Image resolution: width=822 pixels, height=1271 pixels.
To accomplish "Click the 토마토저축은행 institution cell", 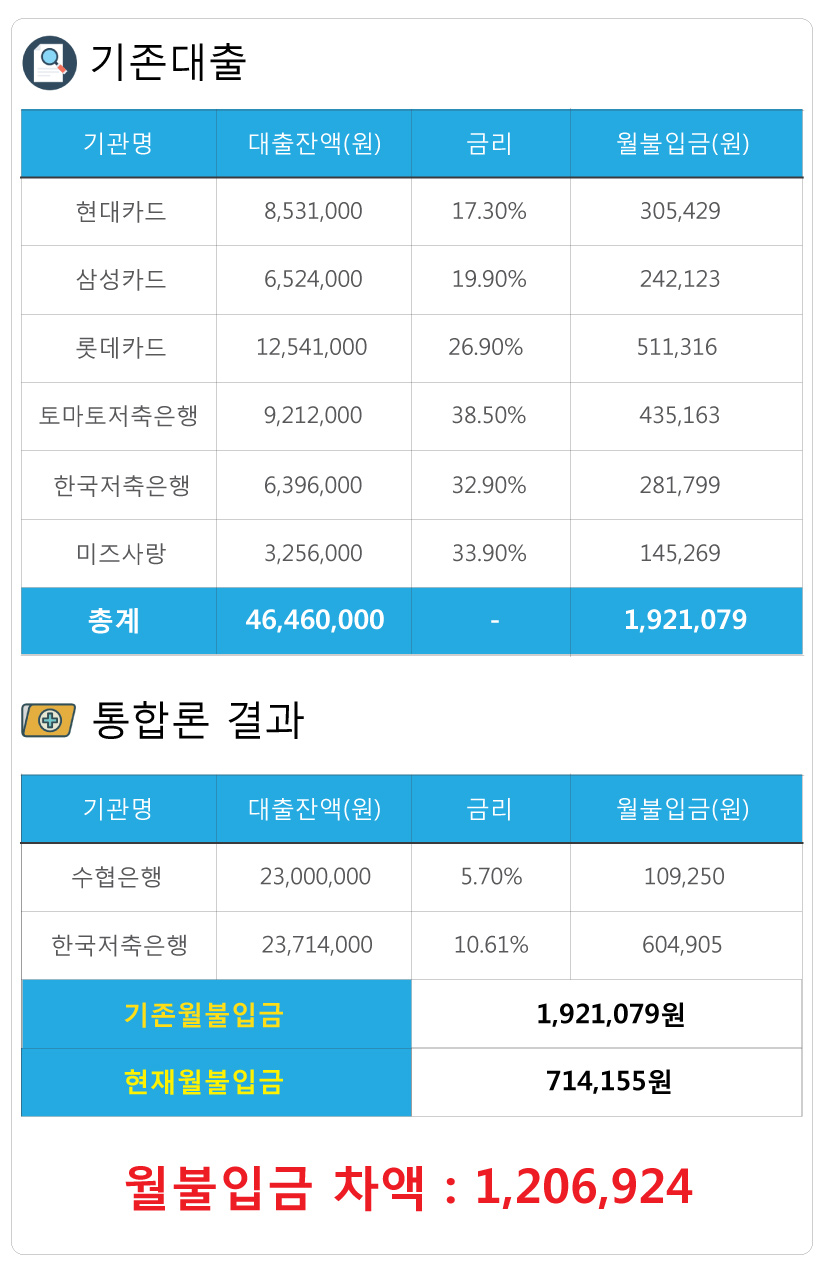I will [x=119, y=415].
